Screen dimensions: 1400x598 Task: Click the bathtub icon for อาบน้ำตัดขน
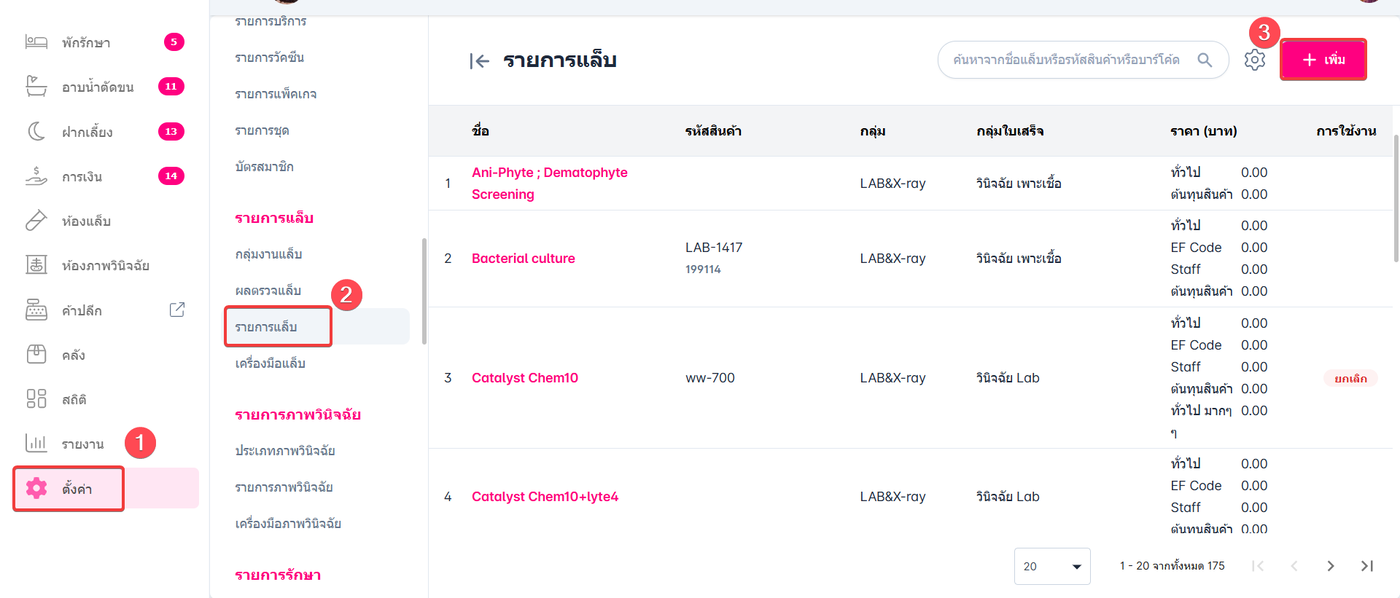point(36,87)
